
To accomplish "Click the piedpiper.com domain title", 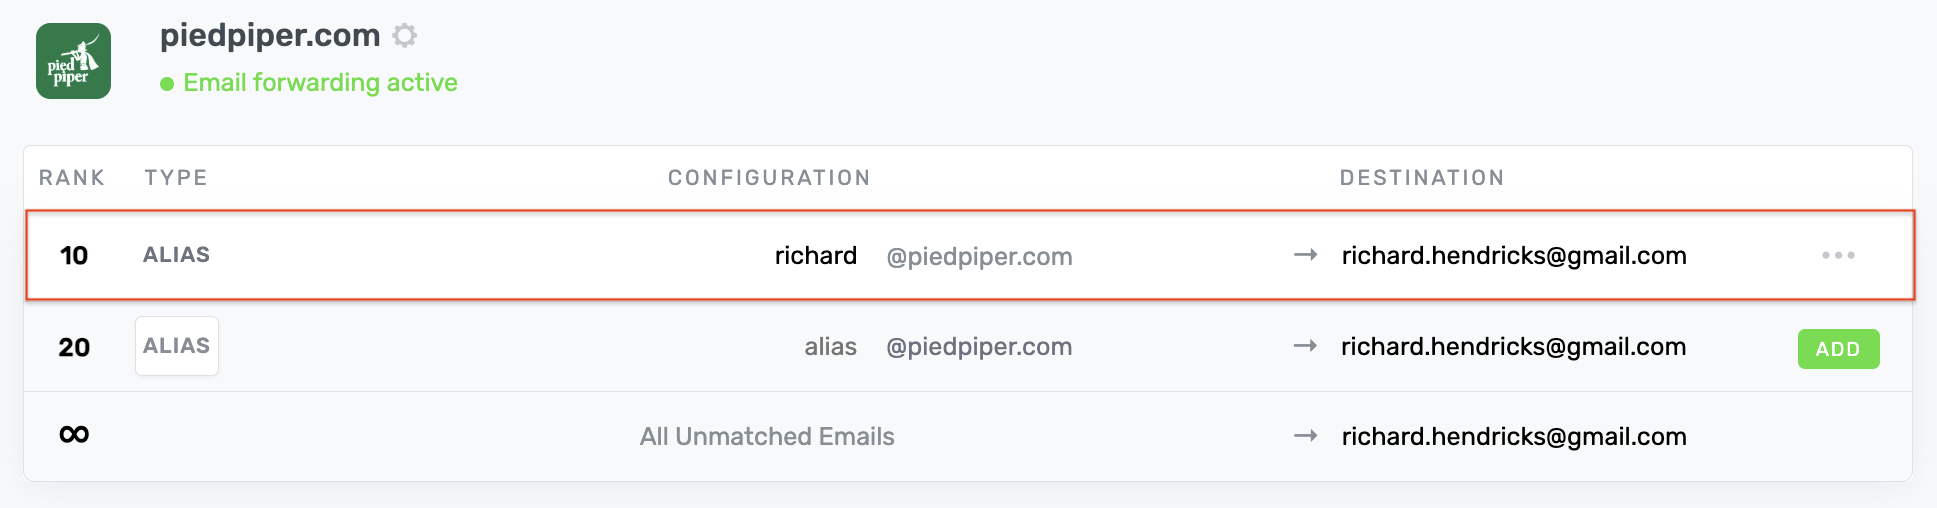I will click(x=270, y=36).
